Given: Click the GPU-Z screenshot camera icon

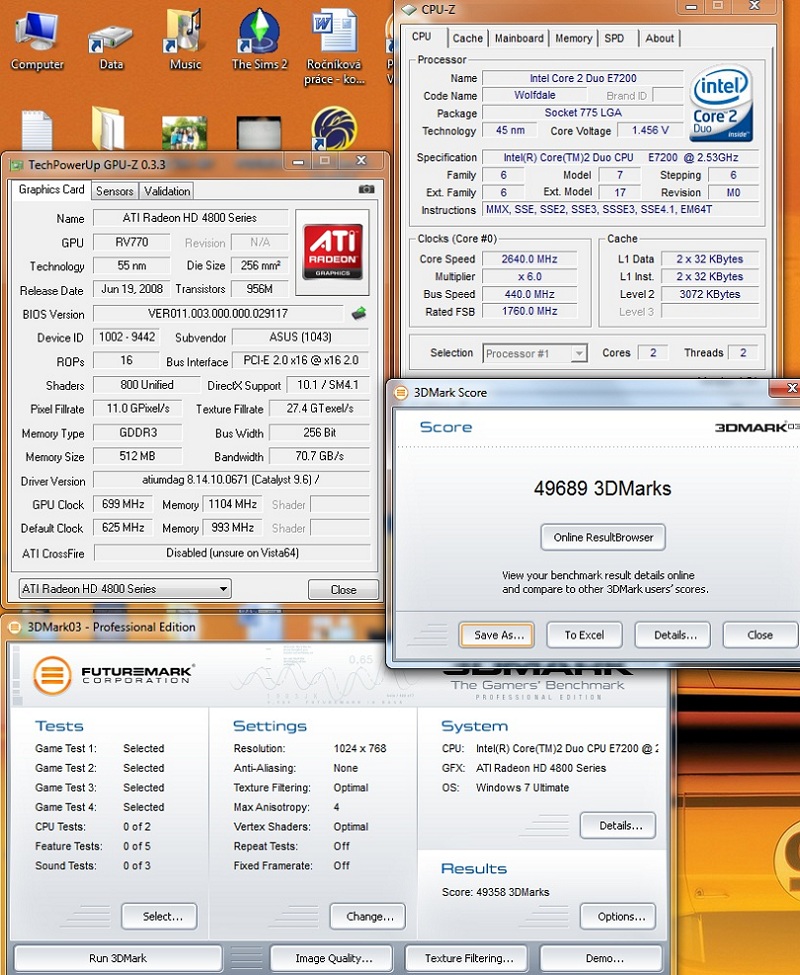Looking at the screenshot, I should [x=367, y=189].
